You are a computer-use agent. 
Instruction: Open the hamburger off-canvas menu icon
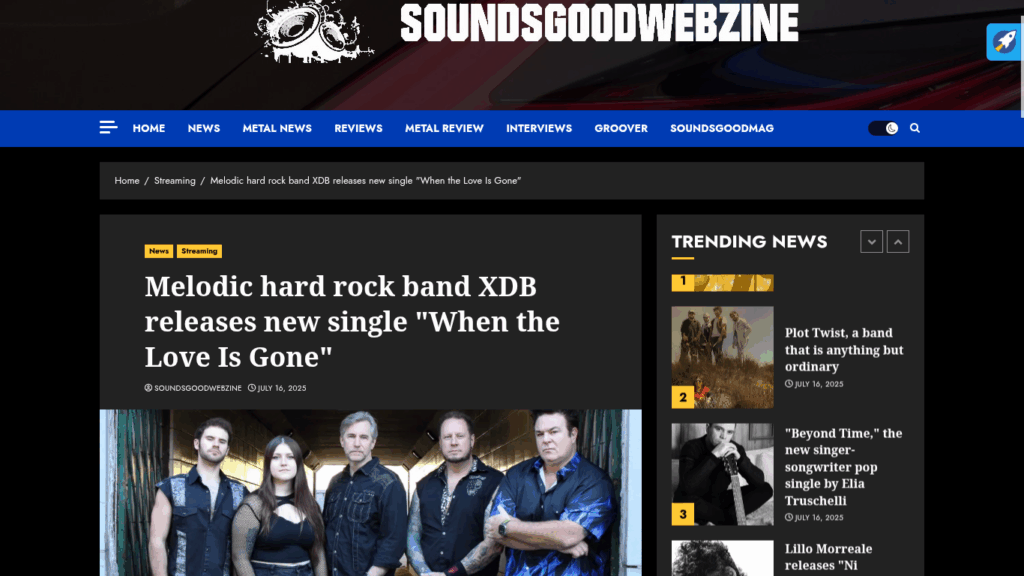[x=108, y=127]
